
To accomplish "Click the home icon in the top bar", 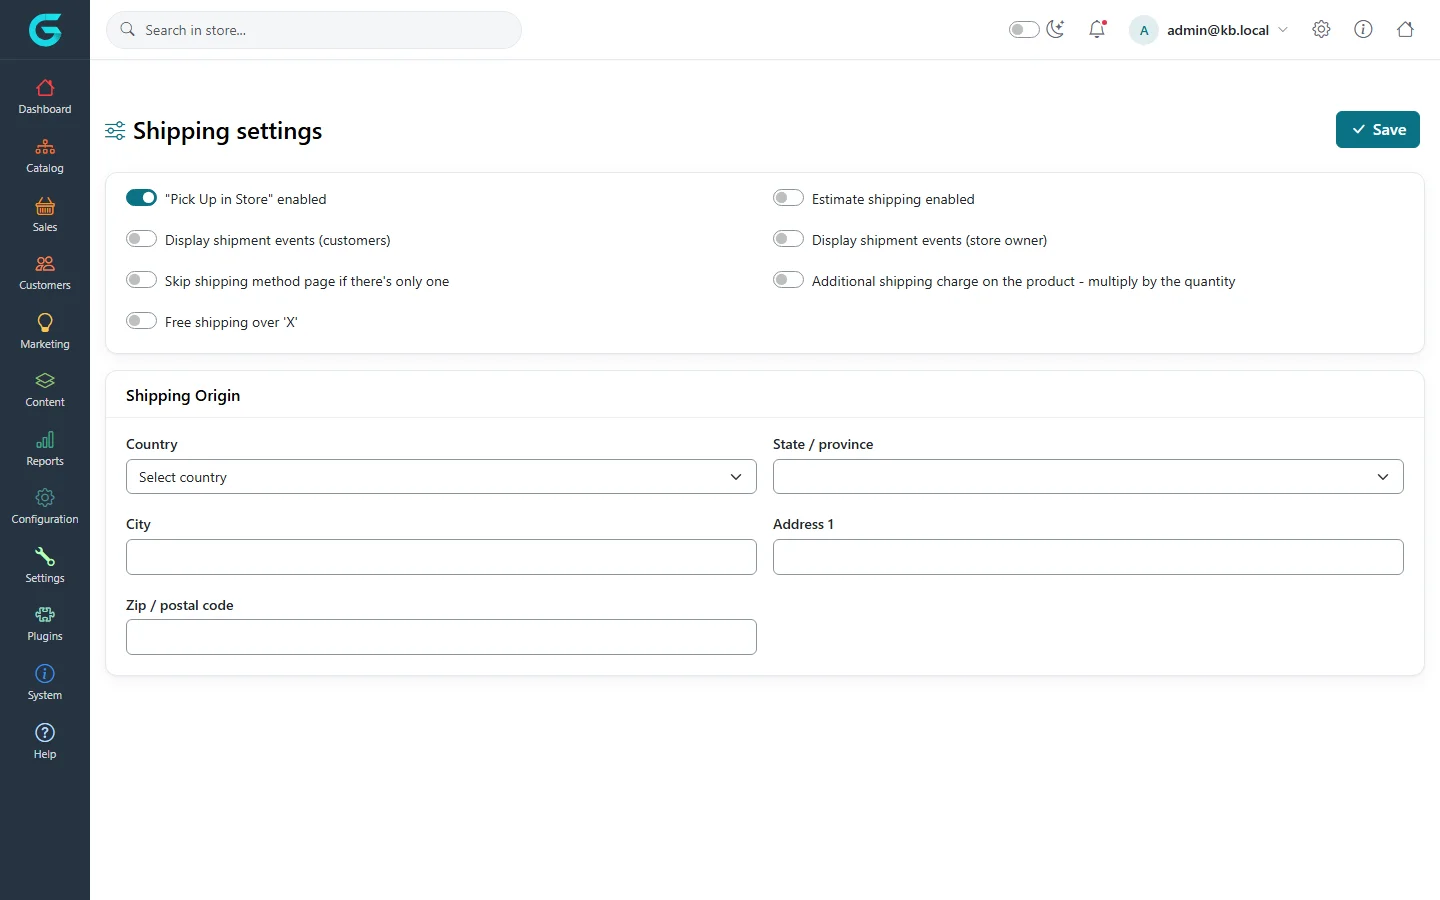I will point(1405,29).
